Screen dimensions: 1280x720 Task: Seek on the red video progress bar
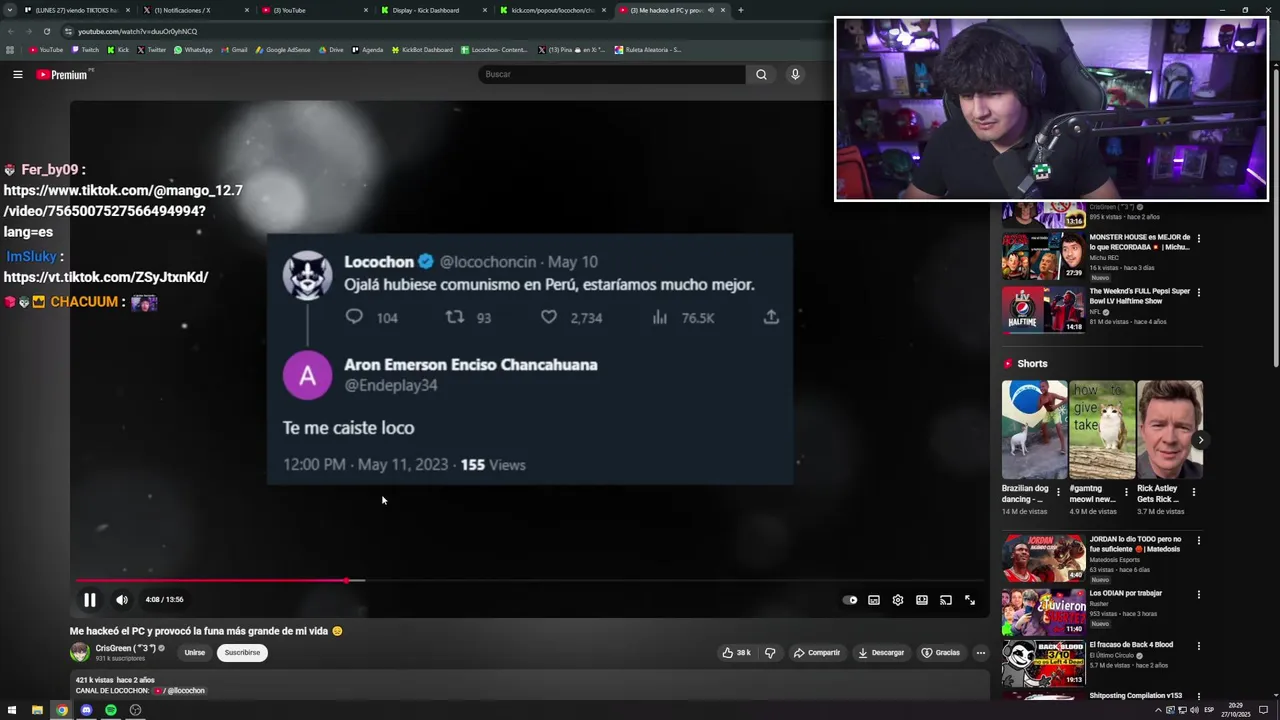[x=530, y=580]
